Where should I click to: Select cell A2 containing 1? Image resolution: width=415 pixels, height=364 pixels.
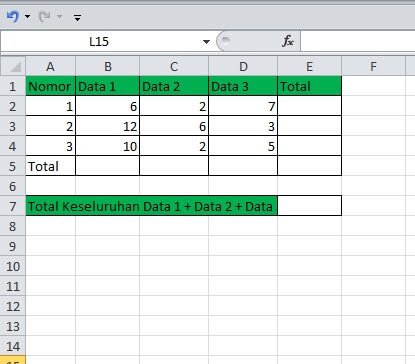pos(51,106)
